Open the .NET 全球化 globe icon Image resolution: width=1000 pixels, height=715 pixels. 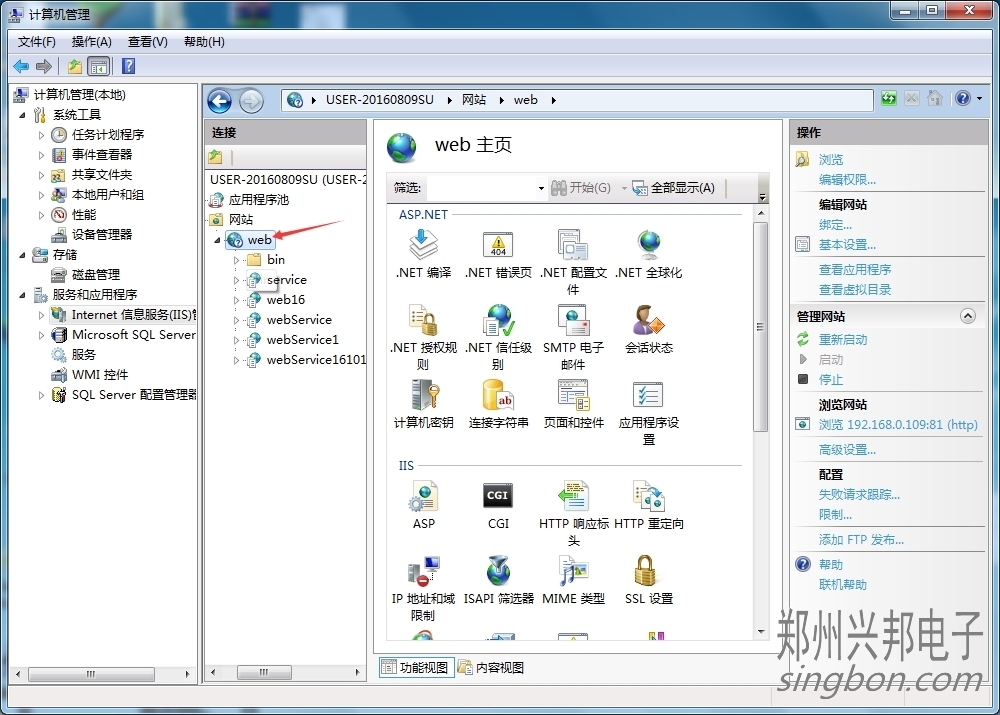coord(649,245)
